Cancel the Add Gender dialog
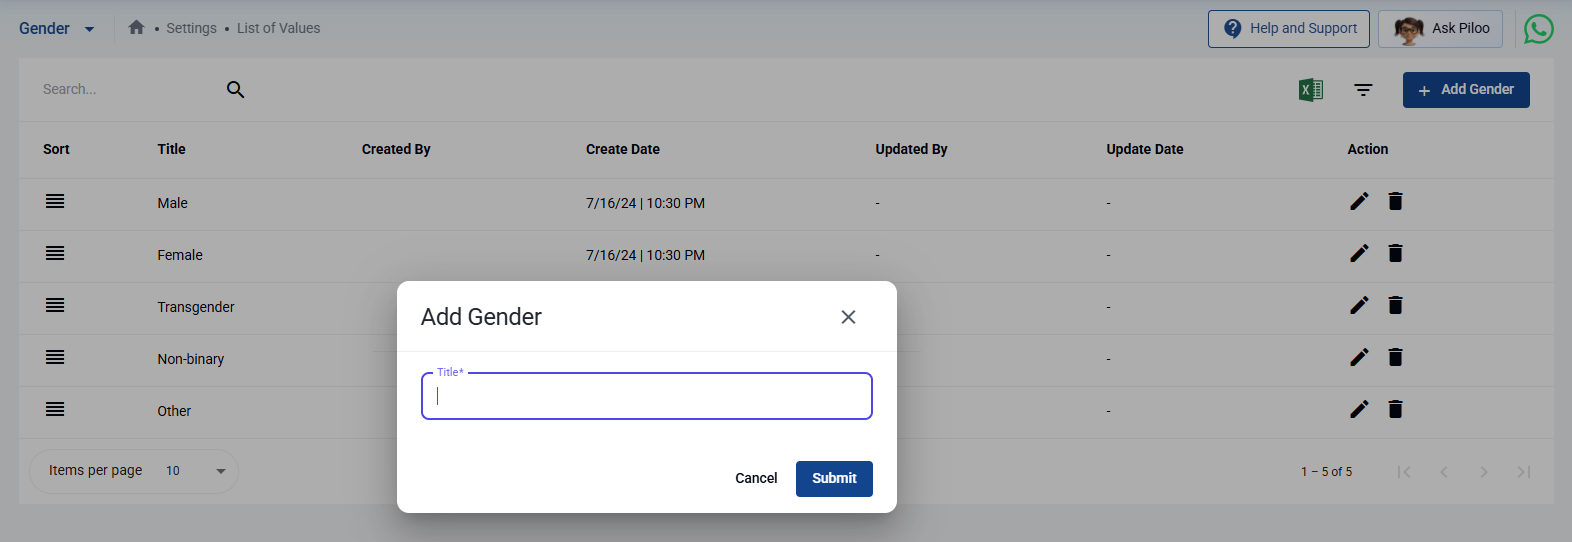 [x=755, y=479]
